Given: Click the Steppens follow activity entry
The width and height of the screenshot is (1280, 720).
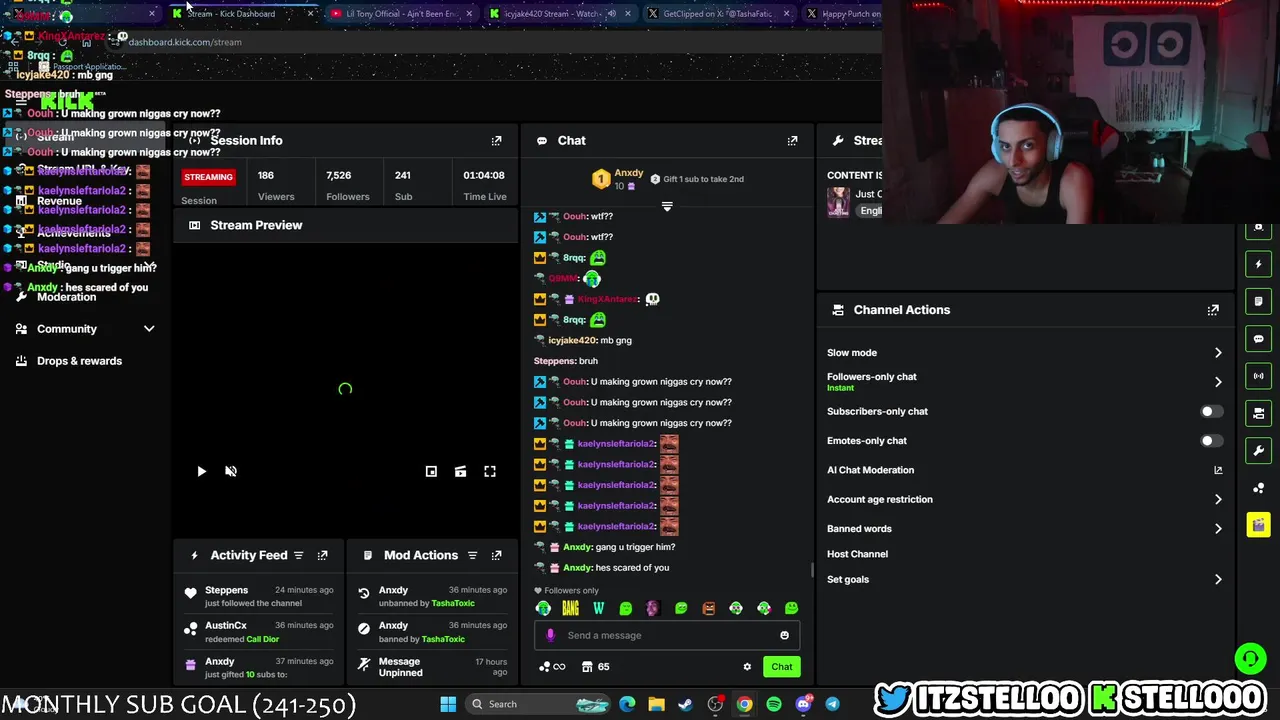Looking at the screenshot, I should [x=259, y=596].
